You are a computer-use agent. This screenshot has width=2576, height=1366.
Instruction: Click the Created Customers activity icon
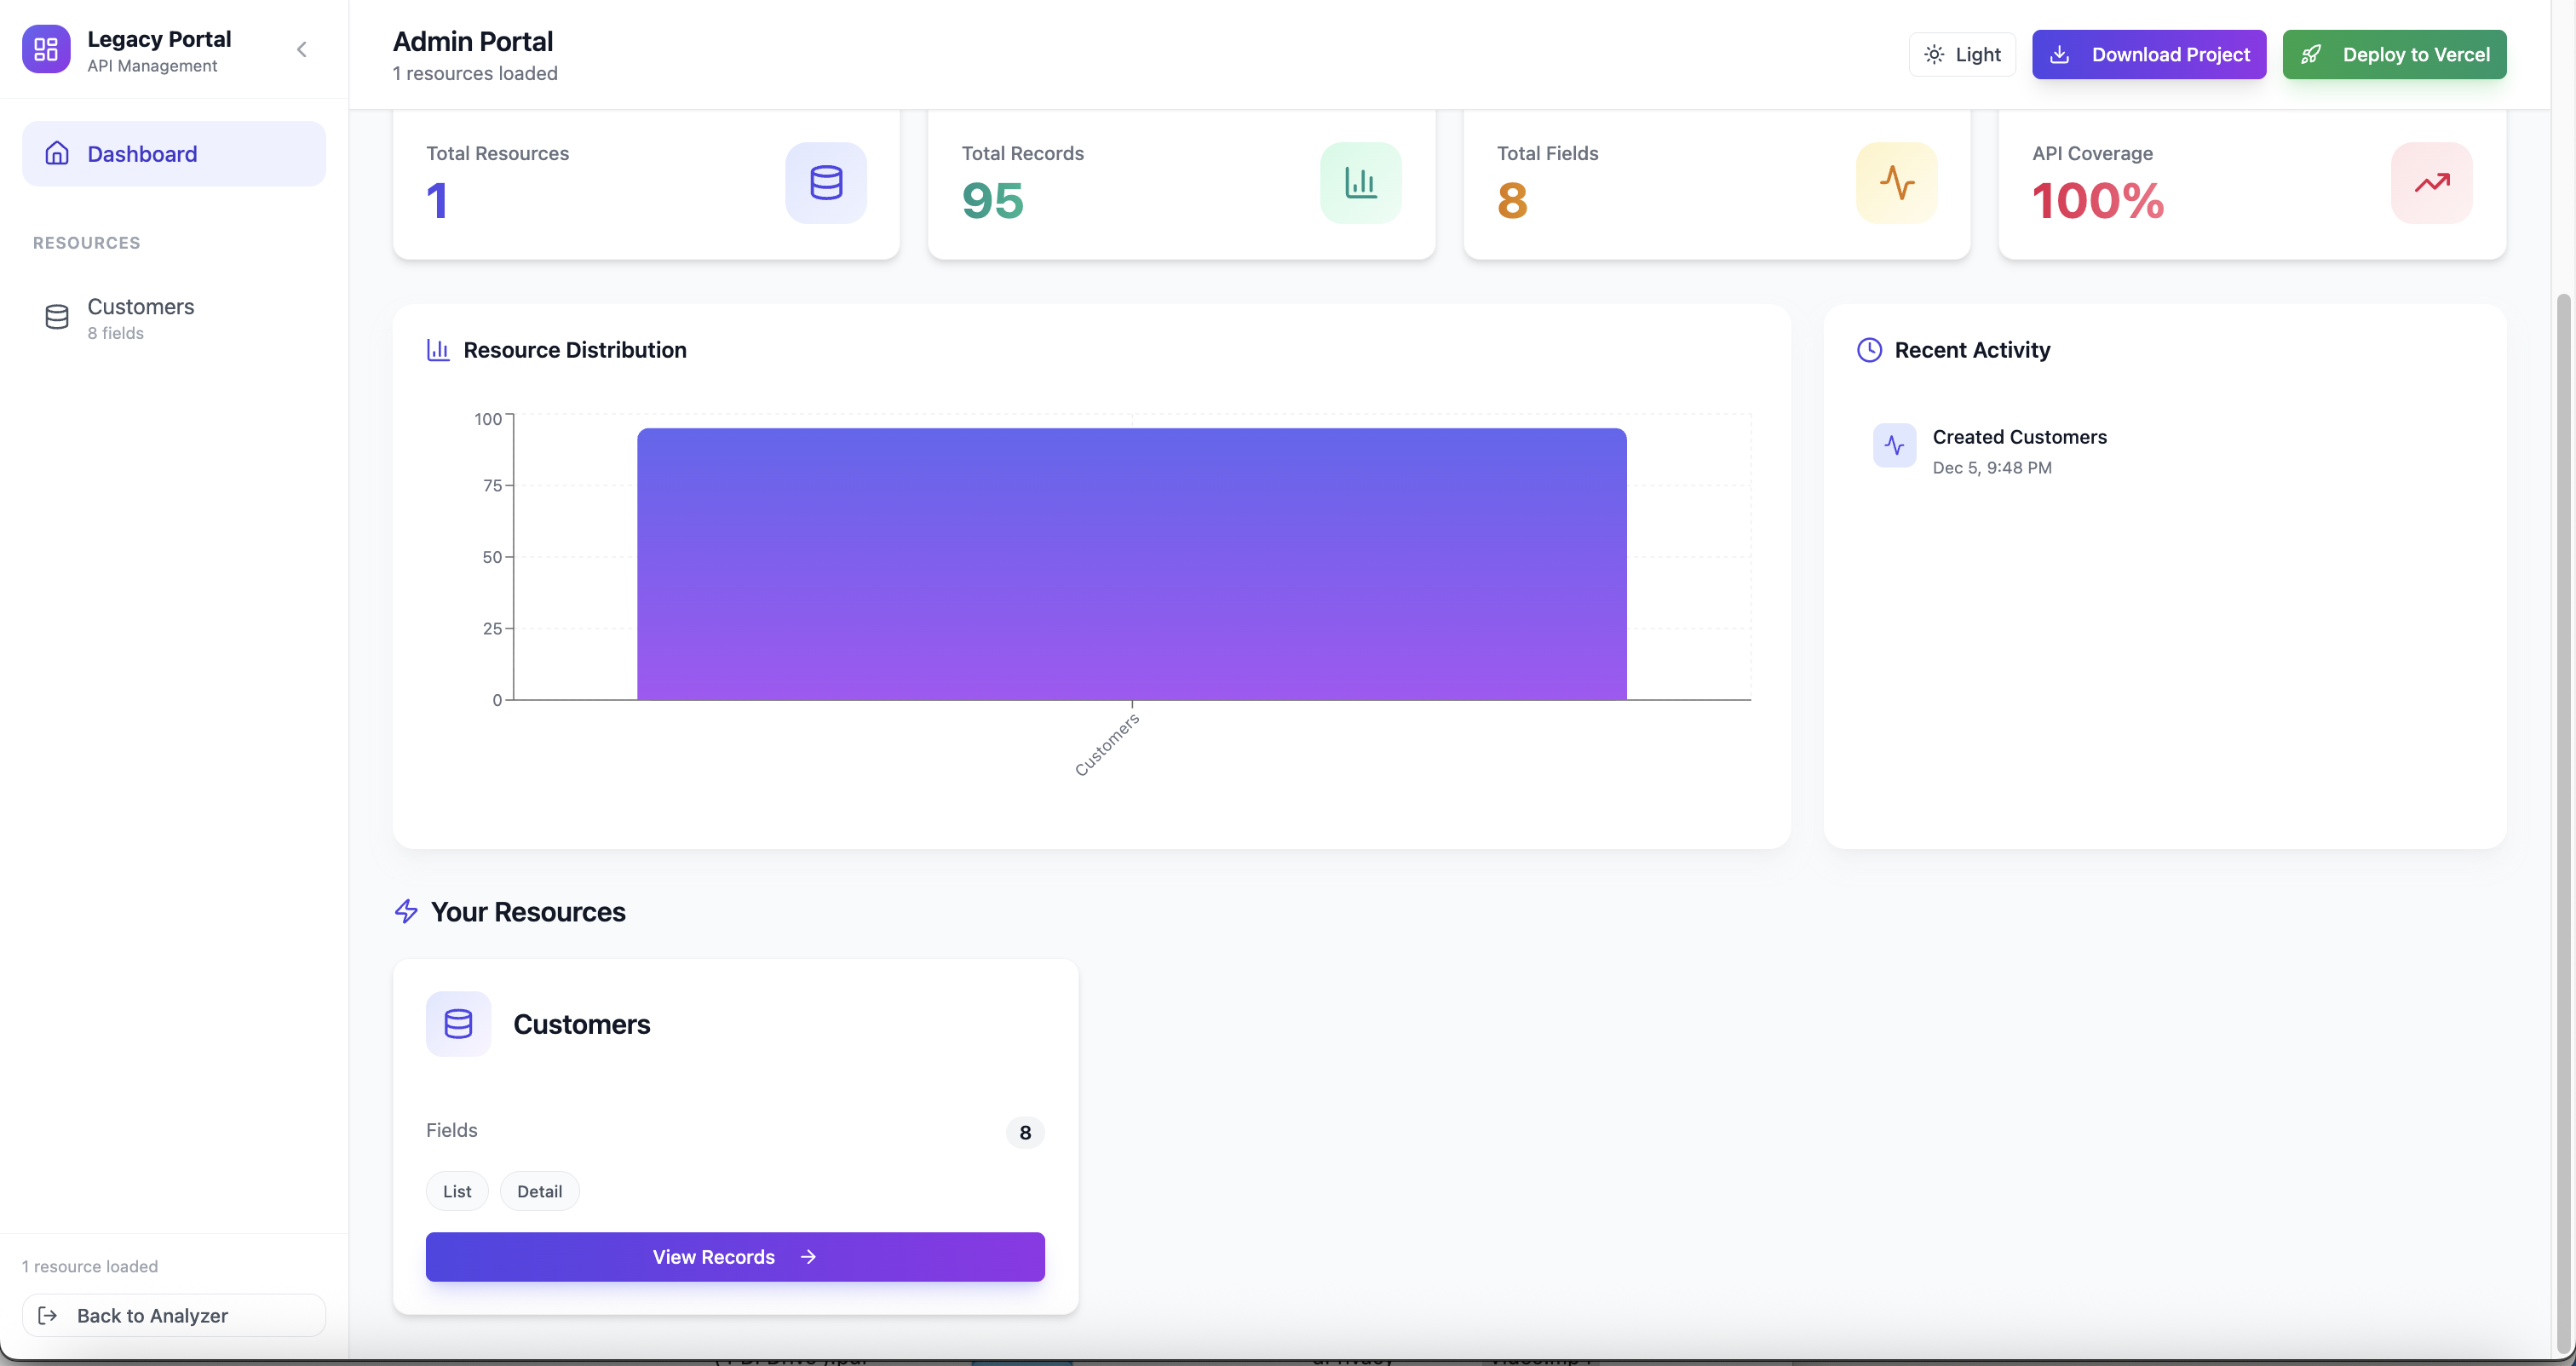click(x=1894, y=446)
